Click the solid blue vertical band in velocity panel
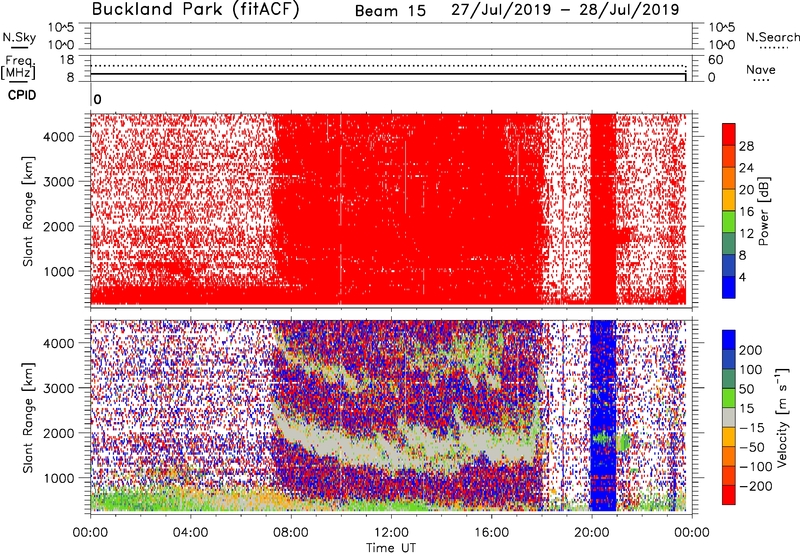This screenshot has width=800, height=554. 603,415
